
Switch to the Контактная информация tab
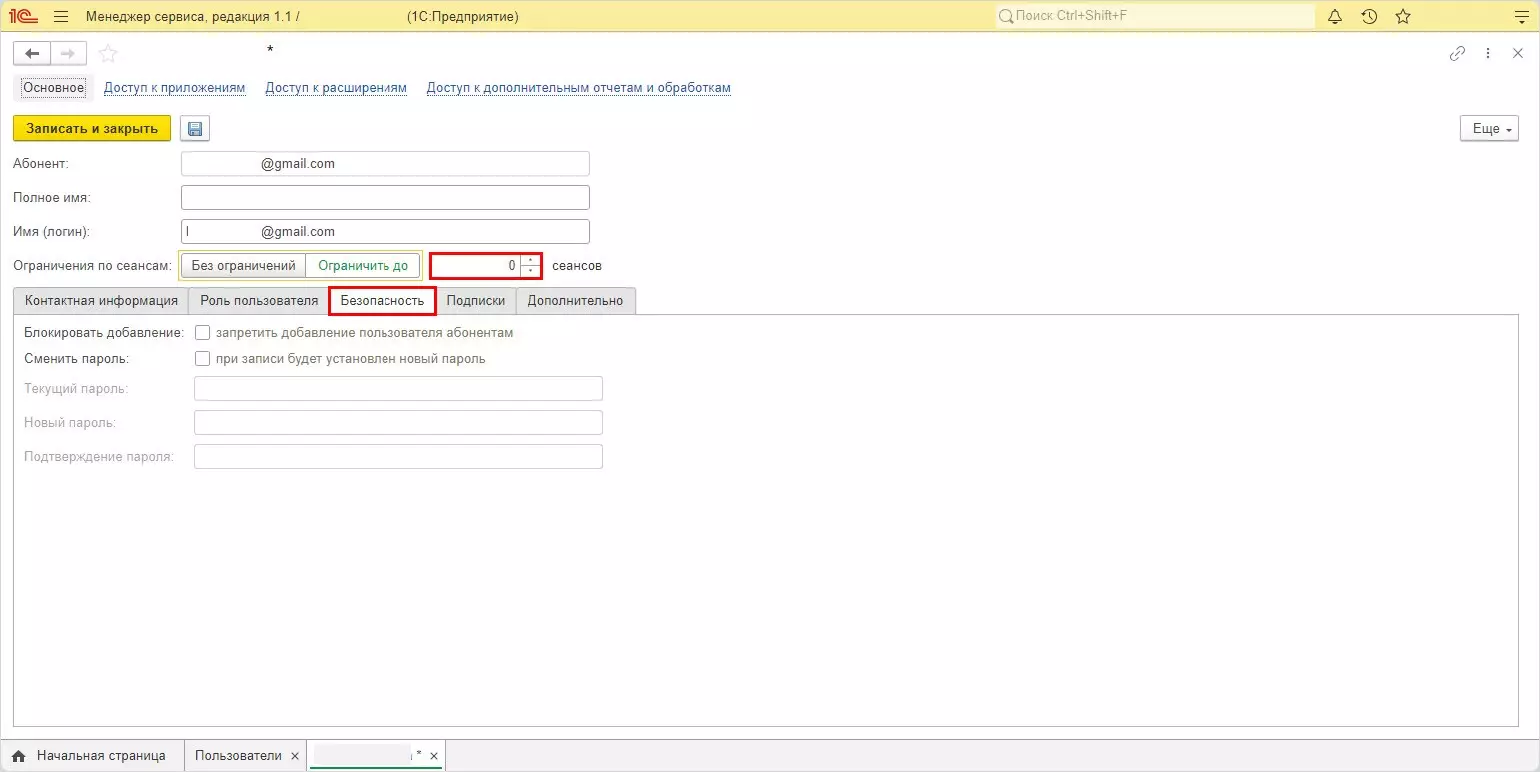click(101, 300)
